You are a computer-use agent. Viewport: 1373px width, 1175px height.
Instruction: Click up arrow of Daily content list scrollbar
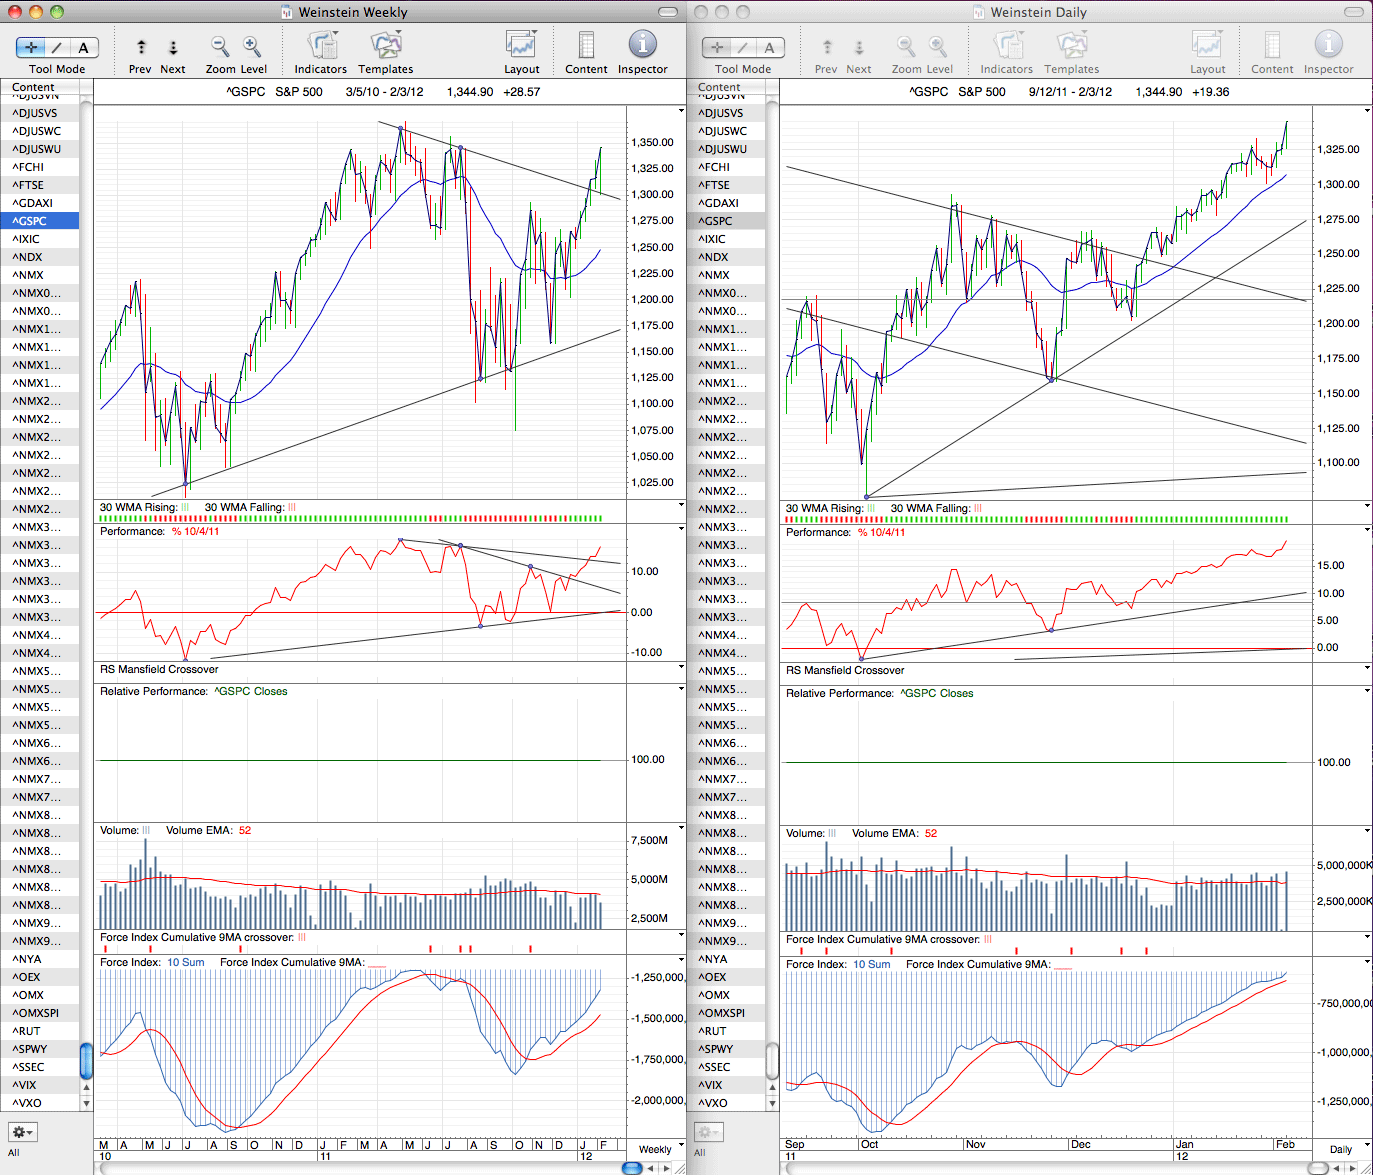pyautogui.click(x=772, y=1087)
